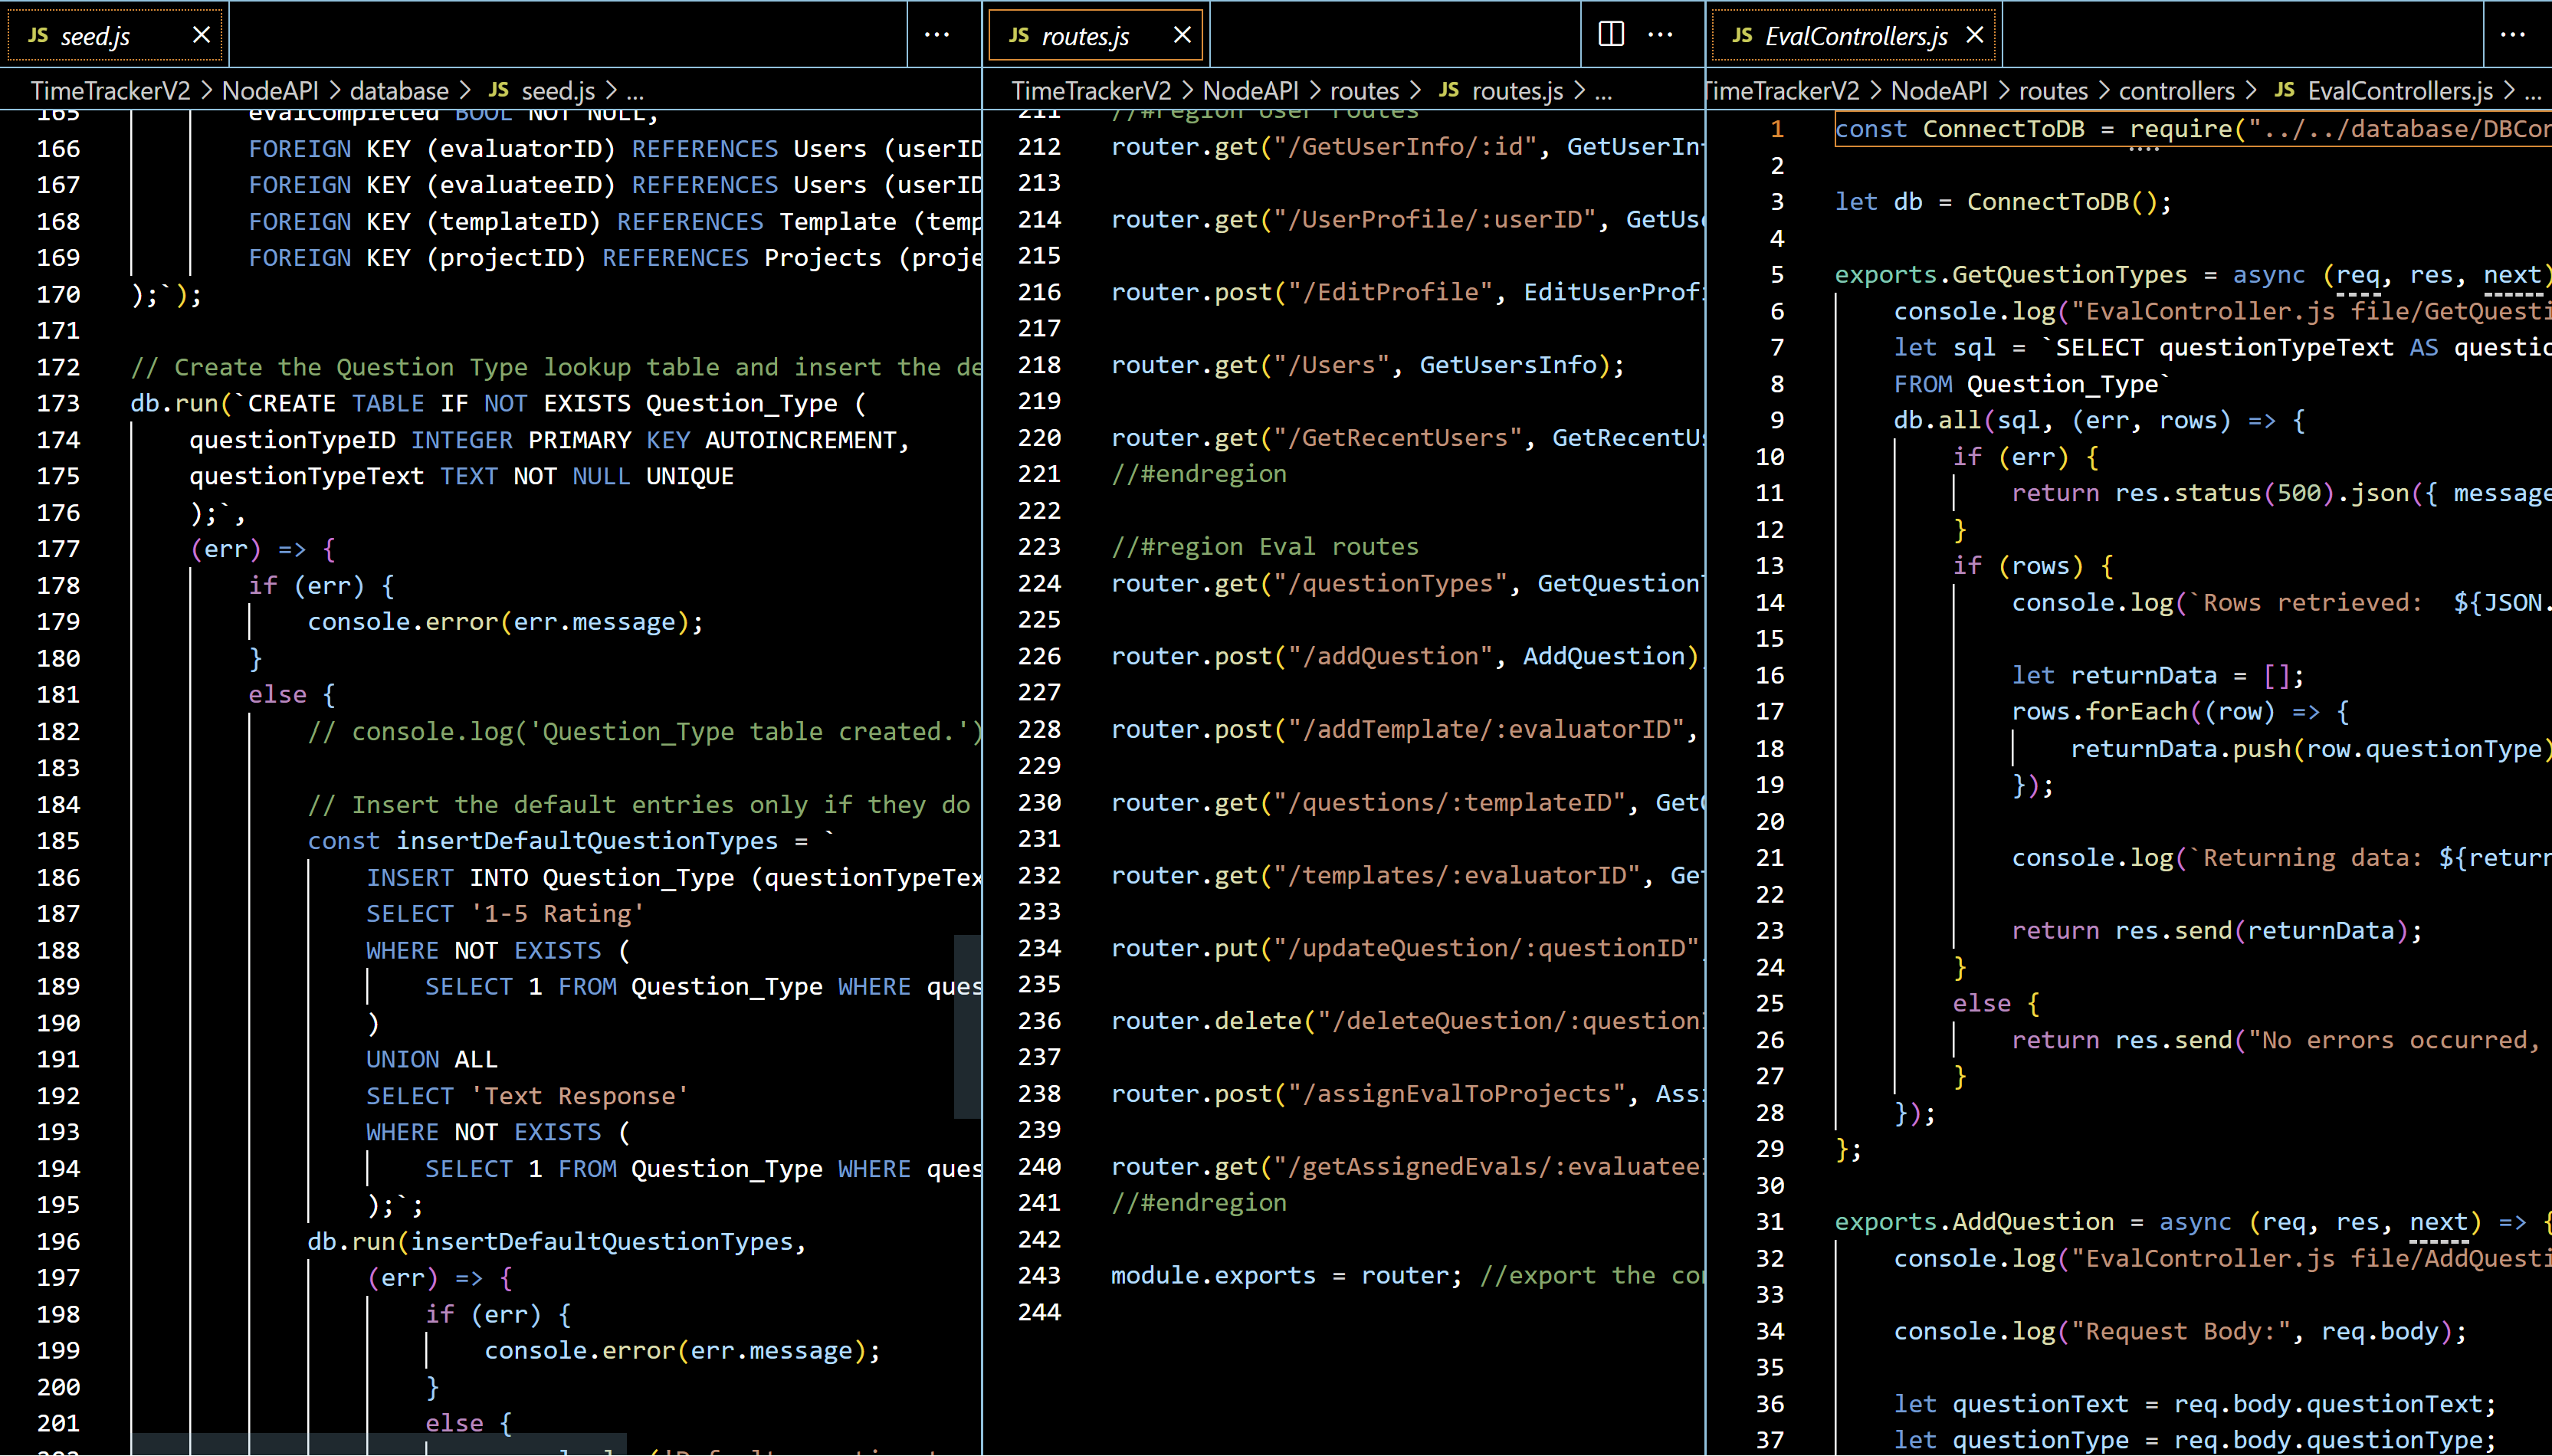Open more actions menu for EvalControllers.js editor group

[2513, 35]
